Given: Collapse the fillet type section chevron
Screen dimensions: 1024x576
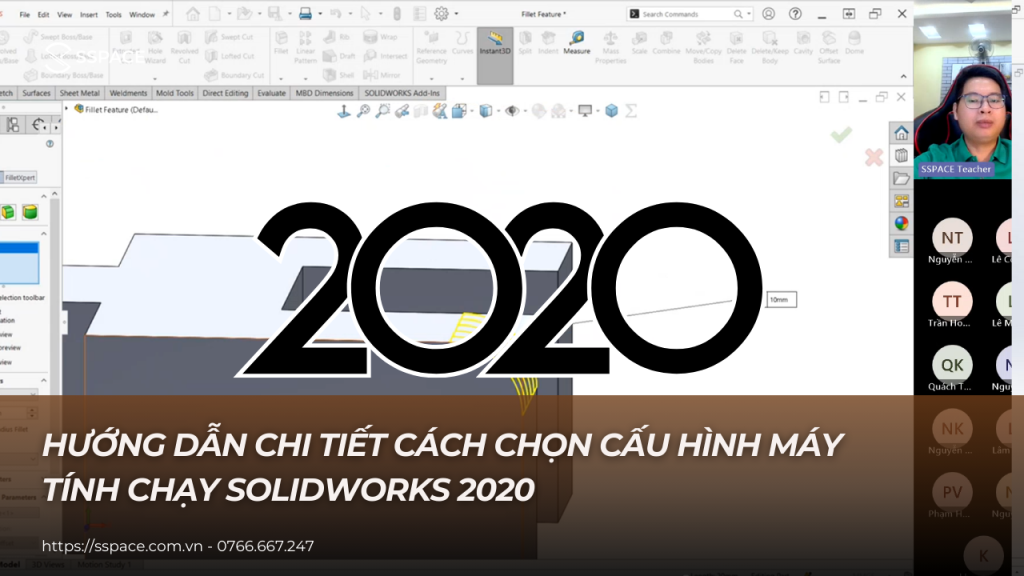Looking at the screenshot, I should point(44,196).
